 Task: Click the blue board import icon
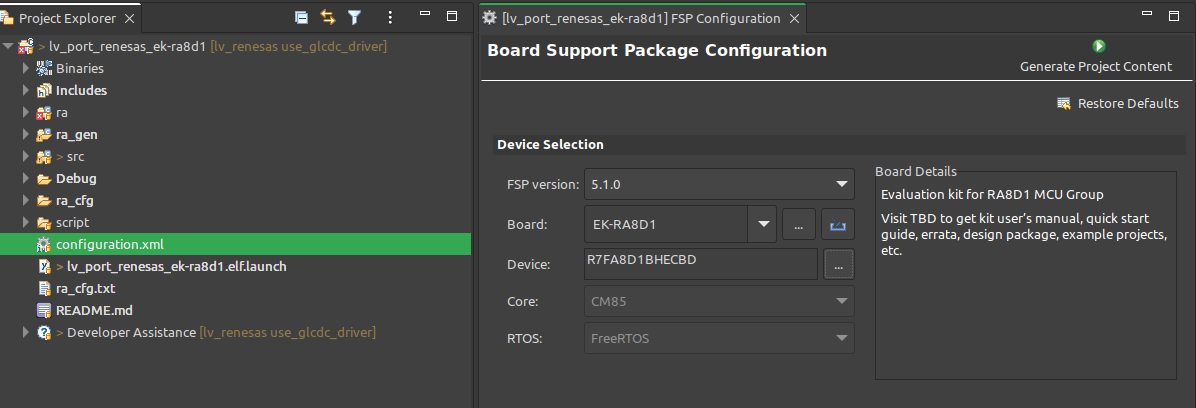point(838,225)
